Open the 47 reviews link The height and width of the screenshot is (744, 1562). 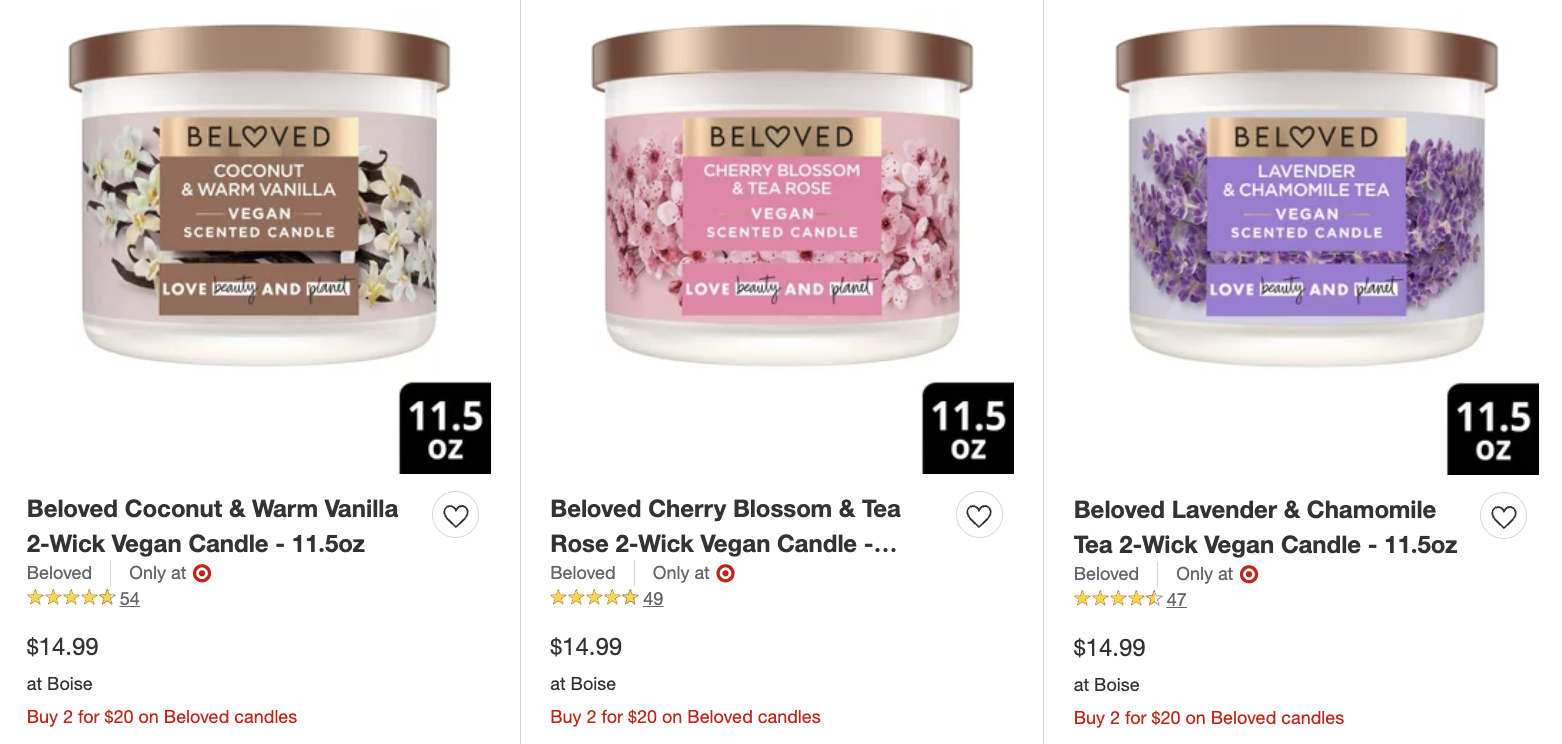(x=1176, y=600)
